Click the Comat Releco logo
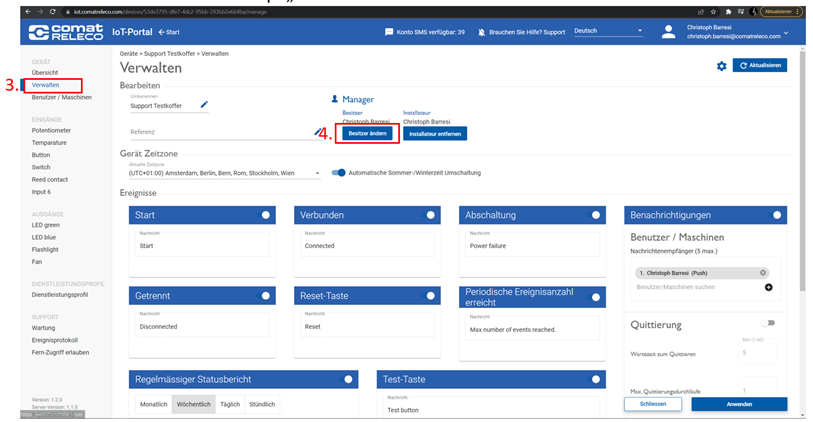813x422 pixels. (66, 32)
